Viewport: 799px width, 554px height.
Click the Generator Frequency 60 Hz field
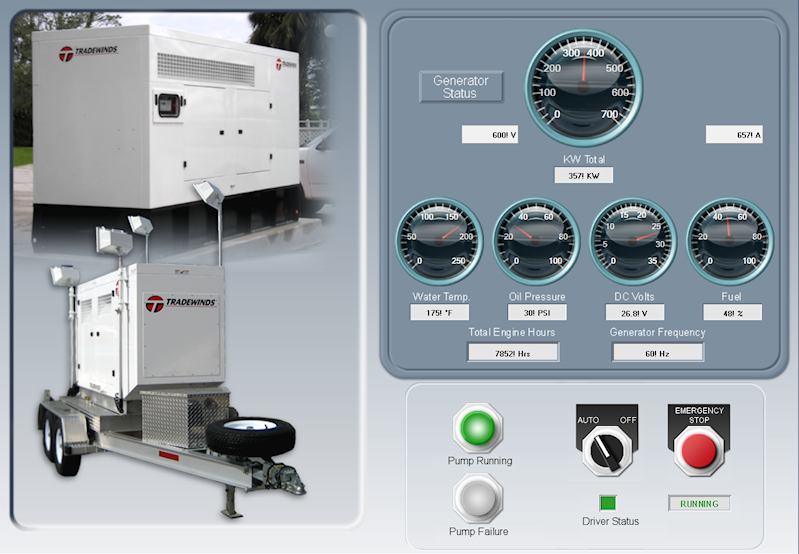657,352
